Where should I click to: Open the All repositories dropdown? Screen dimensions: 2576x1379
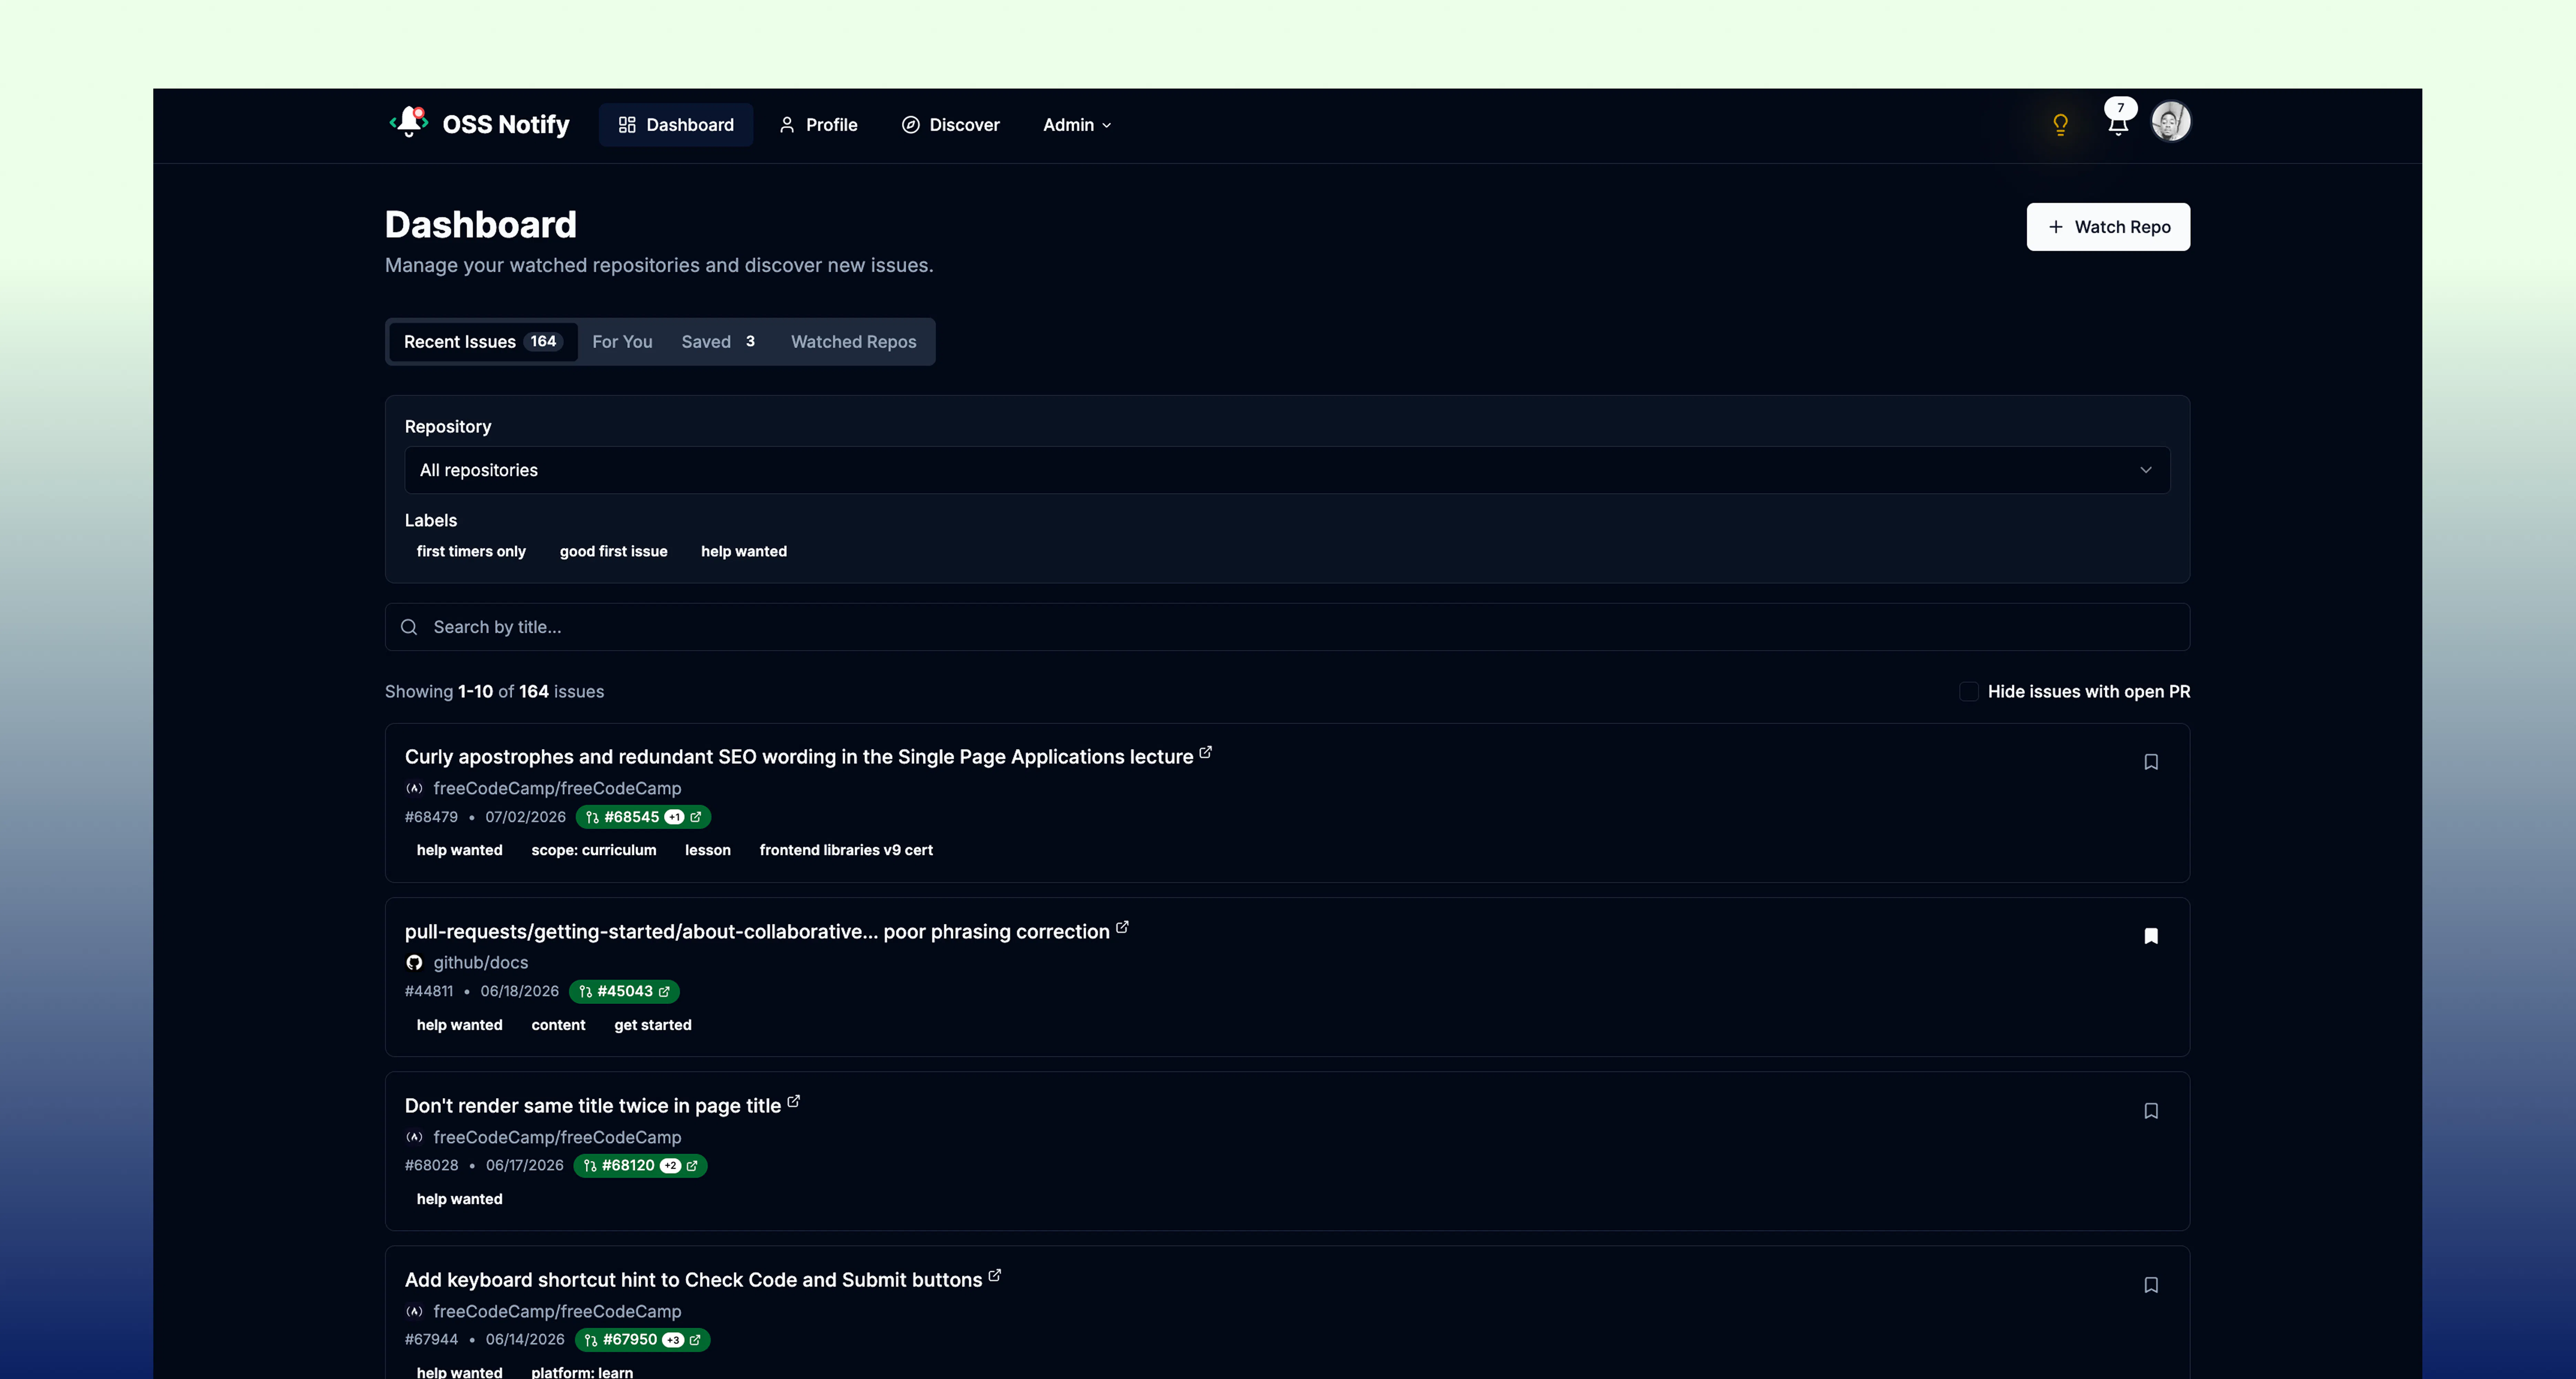1287,470
